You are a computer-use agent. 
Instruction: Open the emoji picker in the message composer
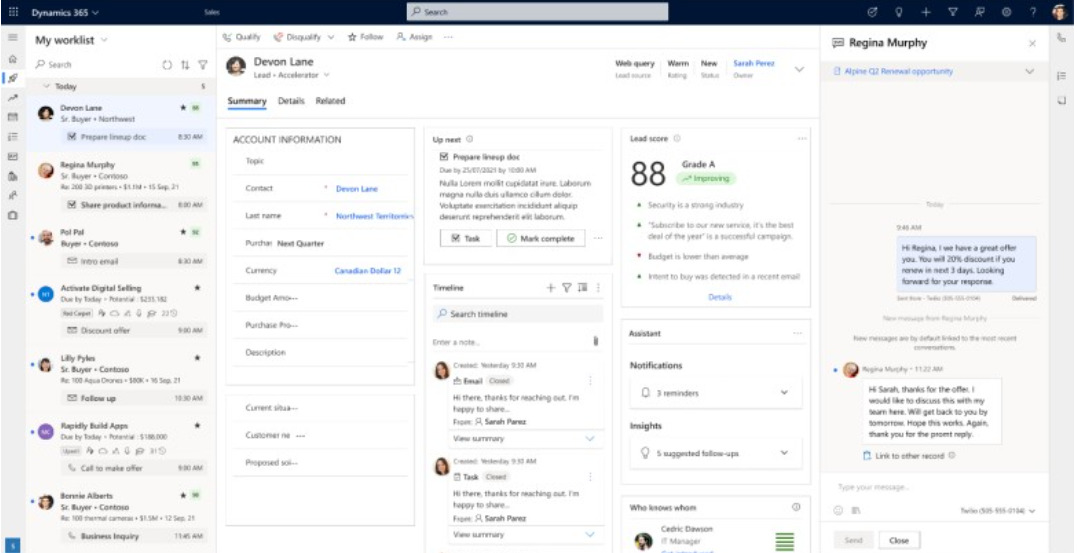point(838,510)
